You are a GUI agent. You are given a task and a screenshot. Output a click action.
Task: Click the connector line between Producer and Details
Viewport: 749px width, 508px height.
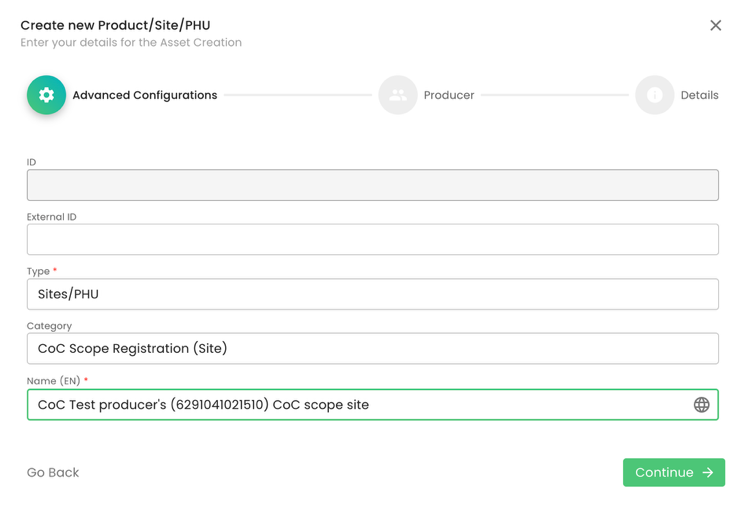tap(554, 95)
